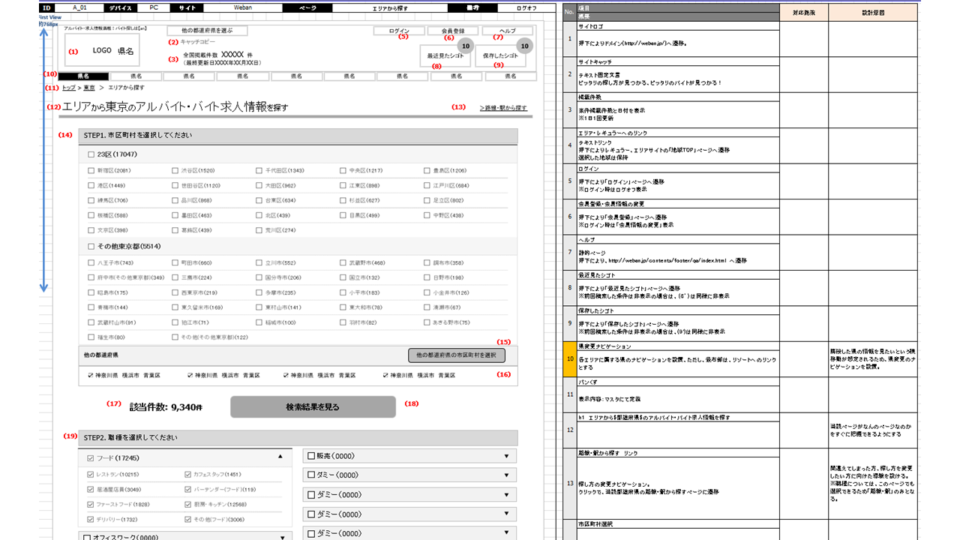Viewport: 960px width, 540px height.
Task: Select the black highlighted 県名 tab
Action: [x=82, y=75]
